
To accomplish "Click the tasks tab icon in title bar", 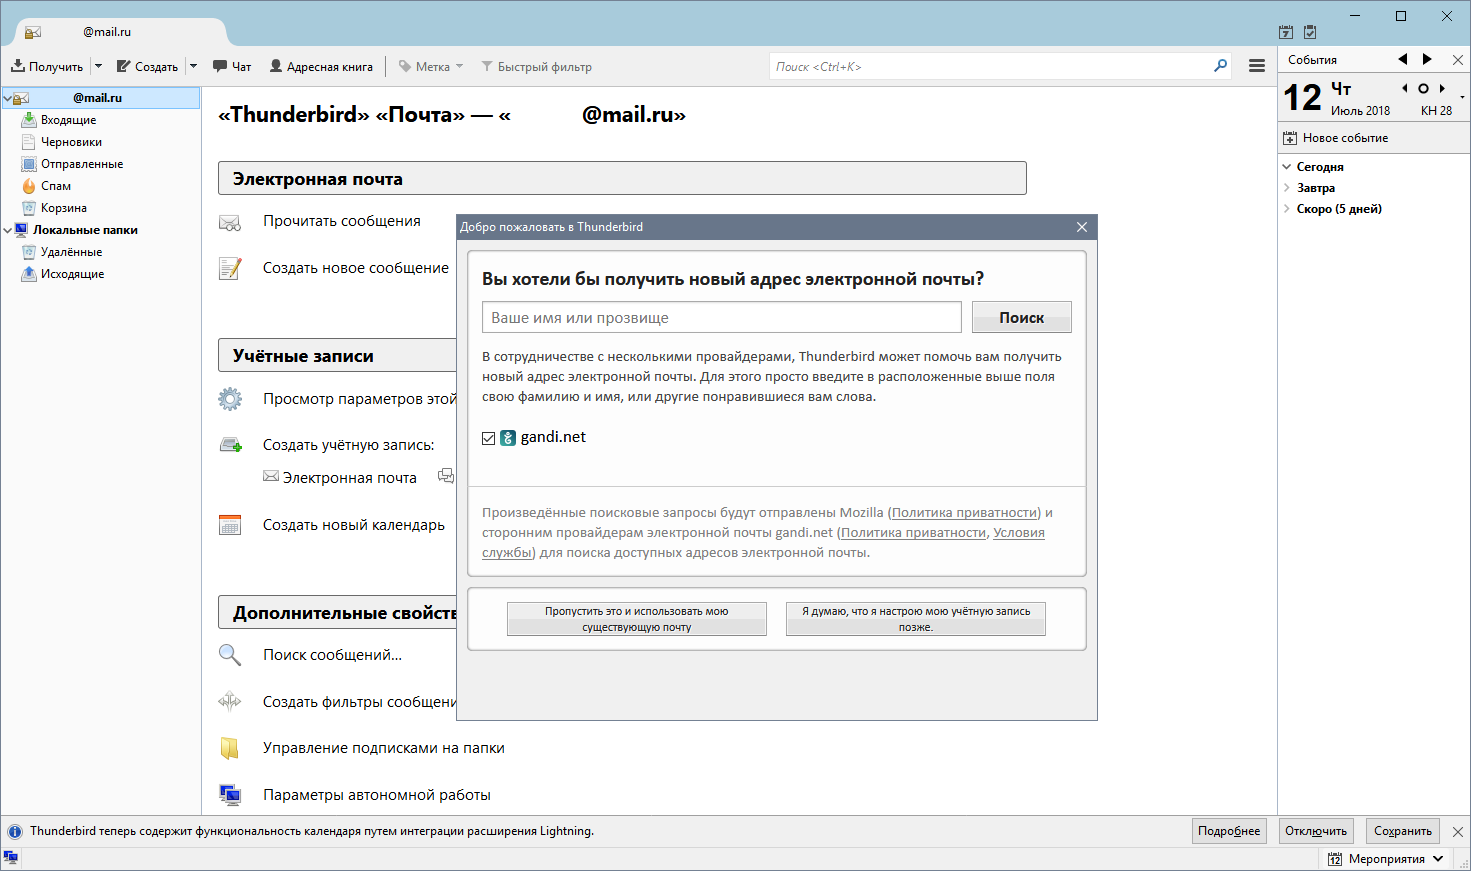I will (1310, 32).
